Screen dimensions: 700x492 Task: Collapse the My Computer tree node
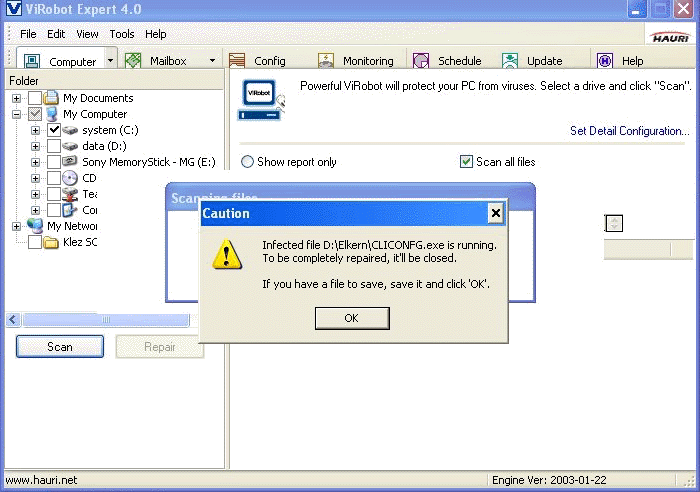[x=17, y=114]
